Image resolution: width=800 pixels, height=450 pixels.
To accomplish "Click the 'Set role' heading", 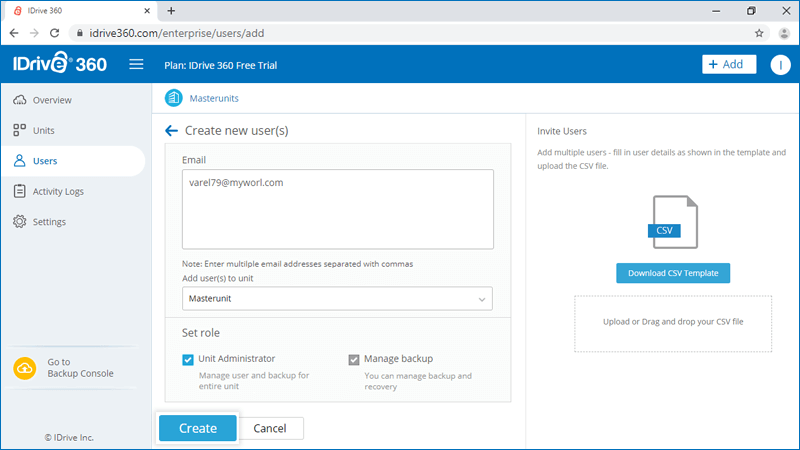I will pyautogui.click(x=201, y=333).
